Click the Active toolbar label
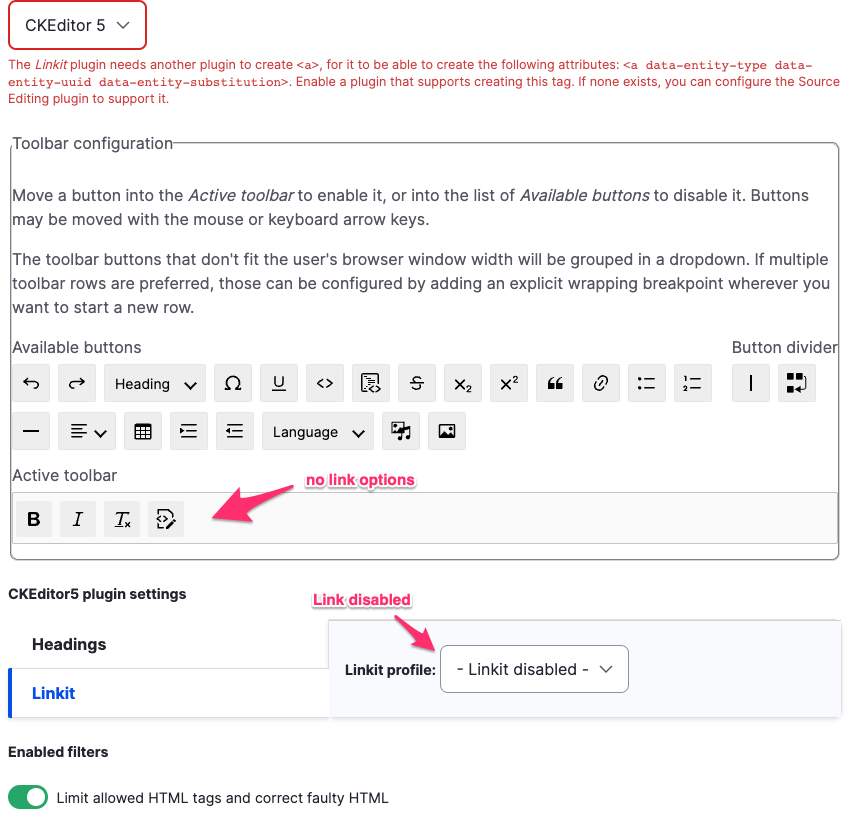This screenshot has width=848, height=827. (x=64, y=475)
